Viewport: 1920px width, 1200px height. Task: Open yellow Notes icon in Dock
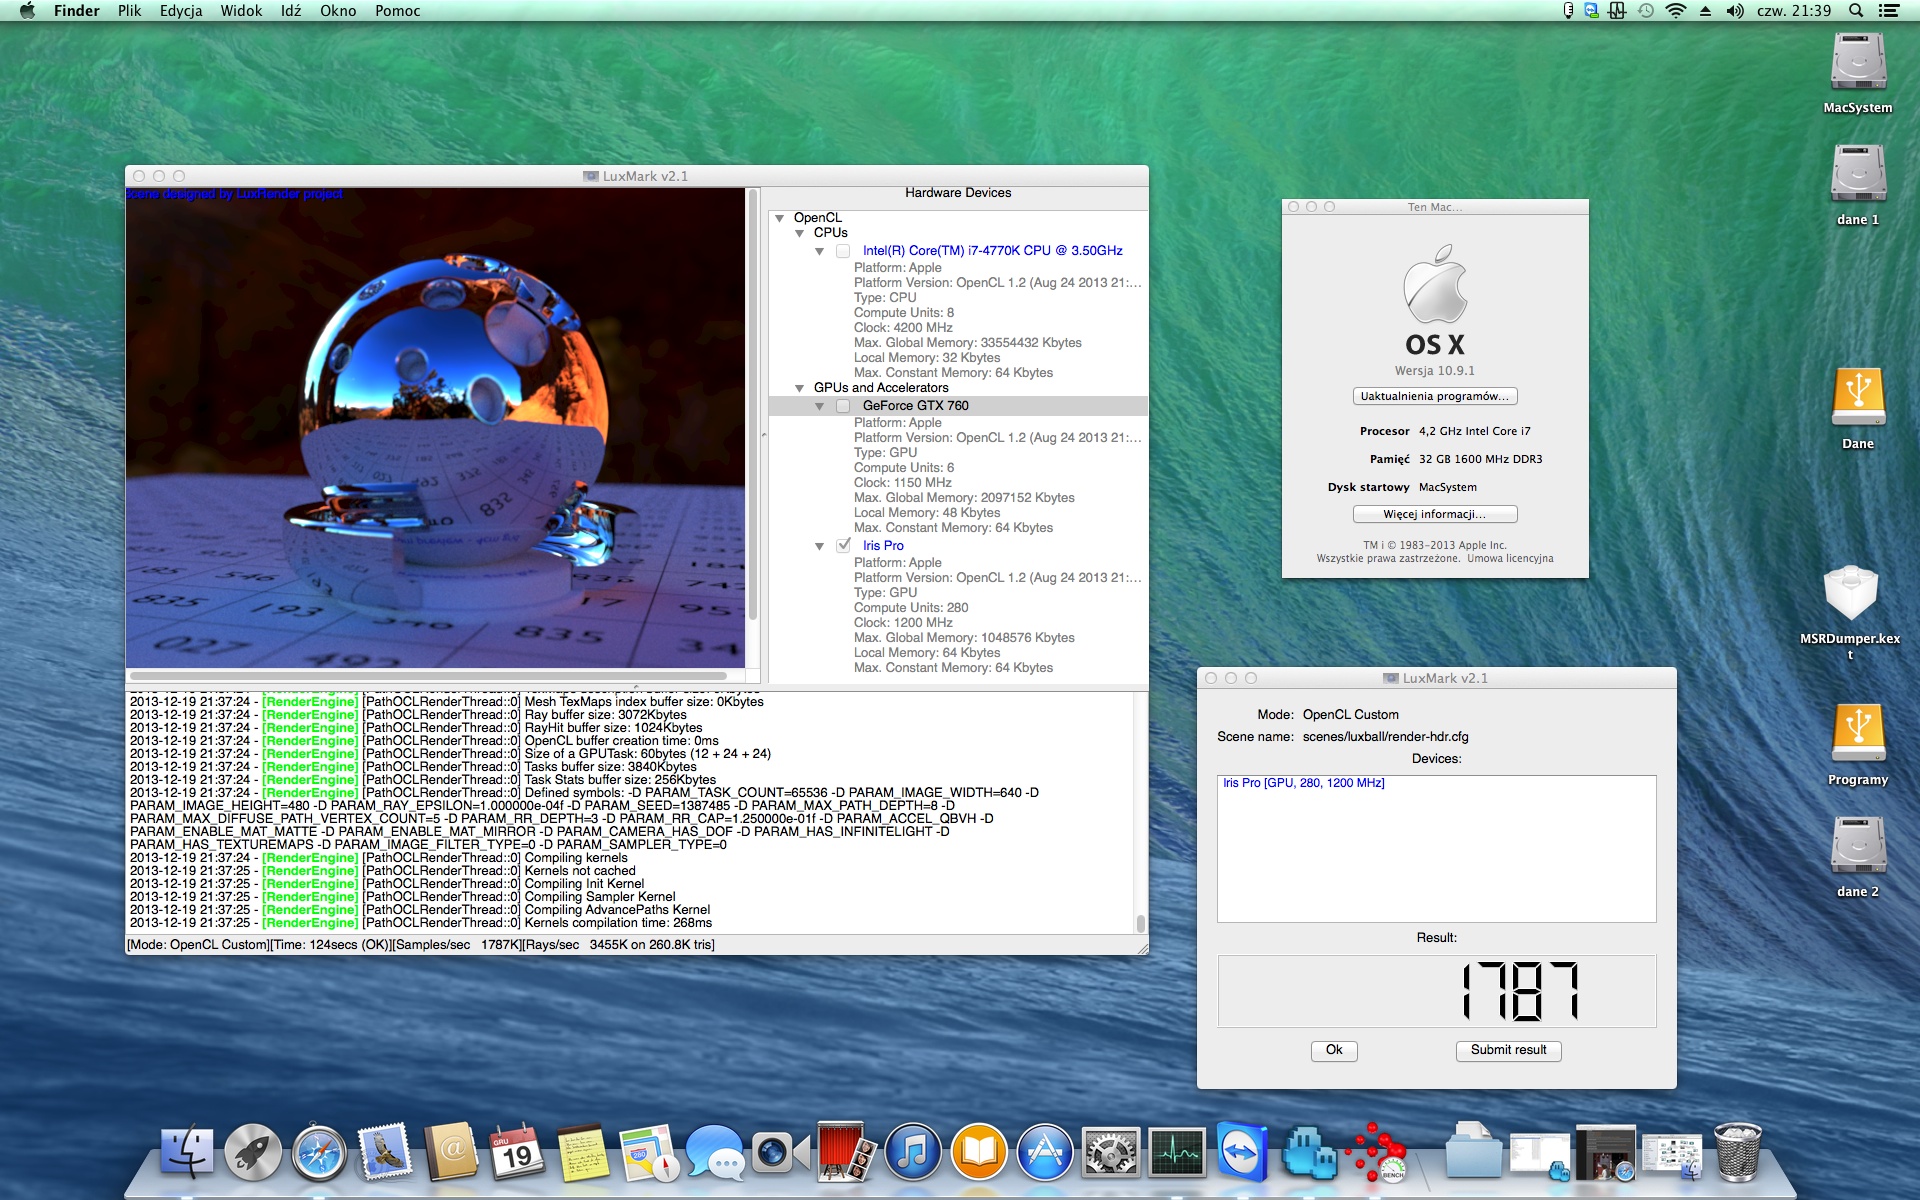[583, 1152]
